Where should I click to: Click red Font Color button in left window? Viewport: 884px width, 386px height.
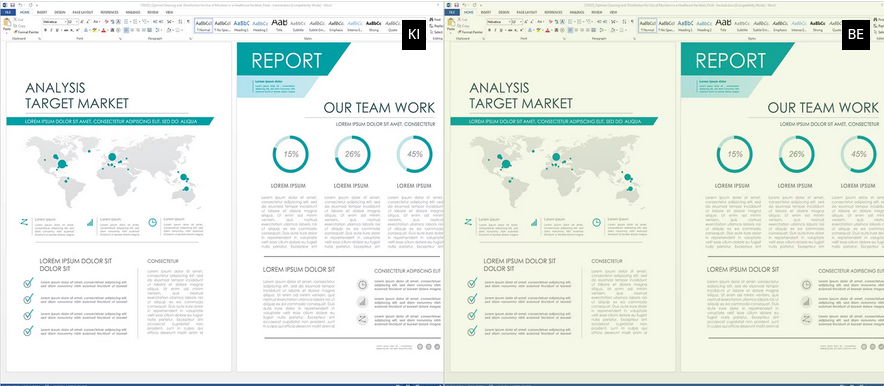[x=103, y=30]
